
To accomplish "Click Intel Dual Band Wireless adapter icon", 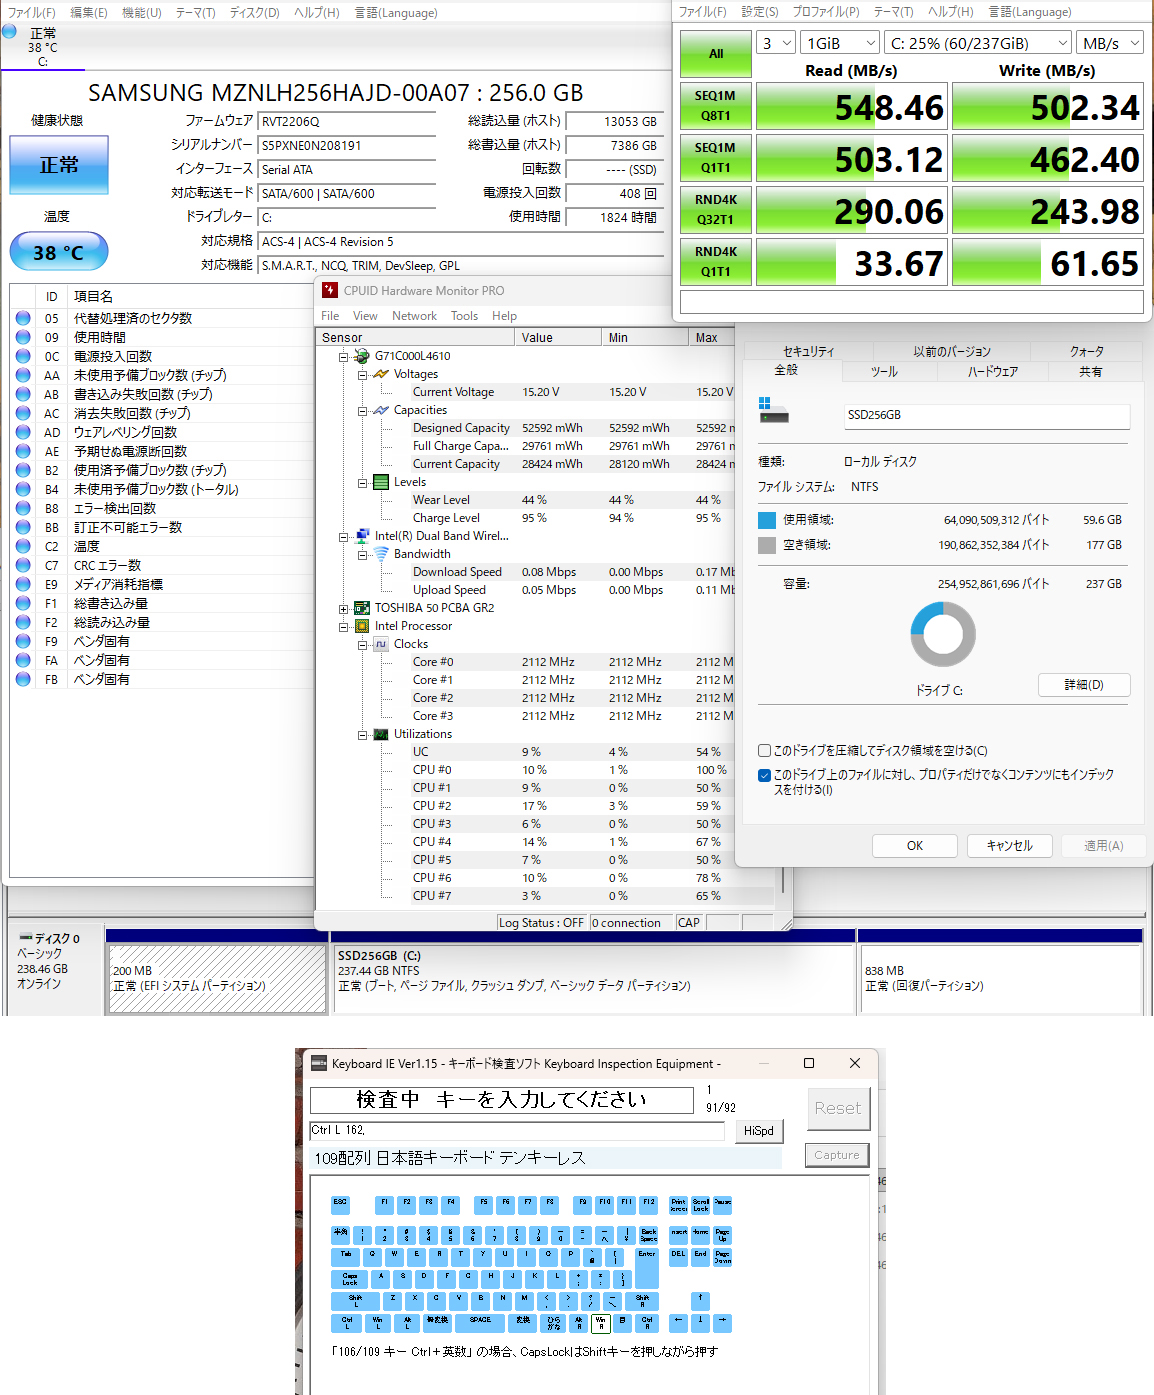I will [x=362, y=536].
